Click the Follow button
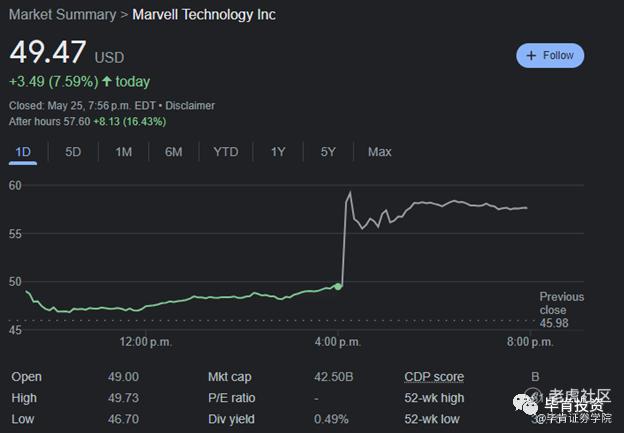This screenshot has width=624, height=433. pyautogui.click(x=550, y=56)
